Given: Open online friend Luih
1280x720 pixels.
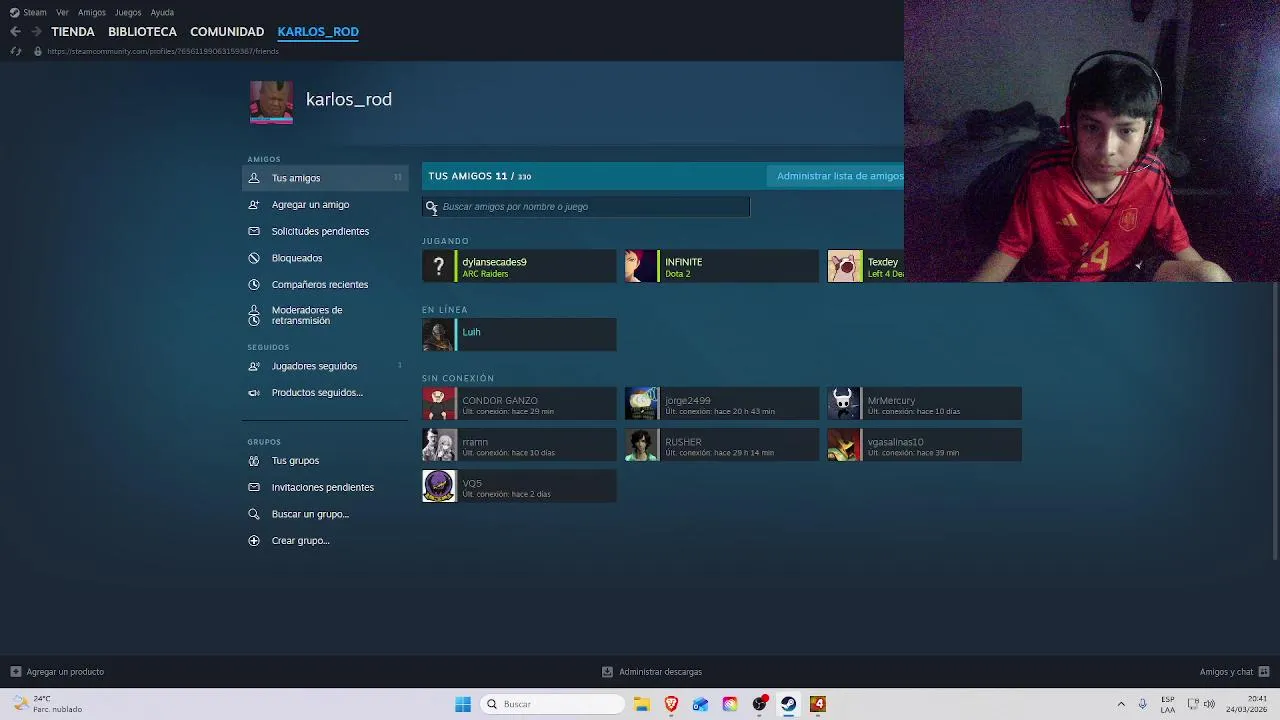Looking at the screenshot, I should tap(519, 335).
